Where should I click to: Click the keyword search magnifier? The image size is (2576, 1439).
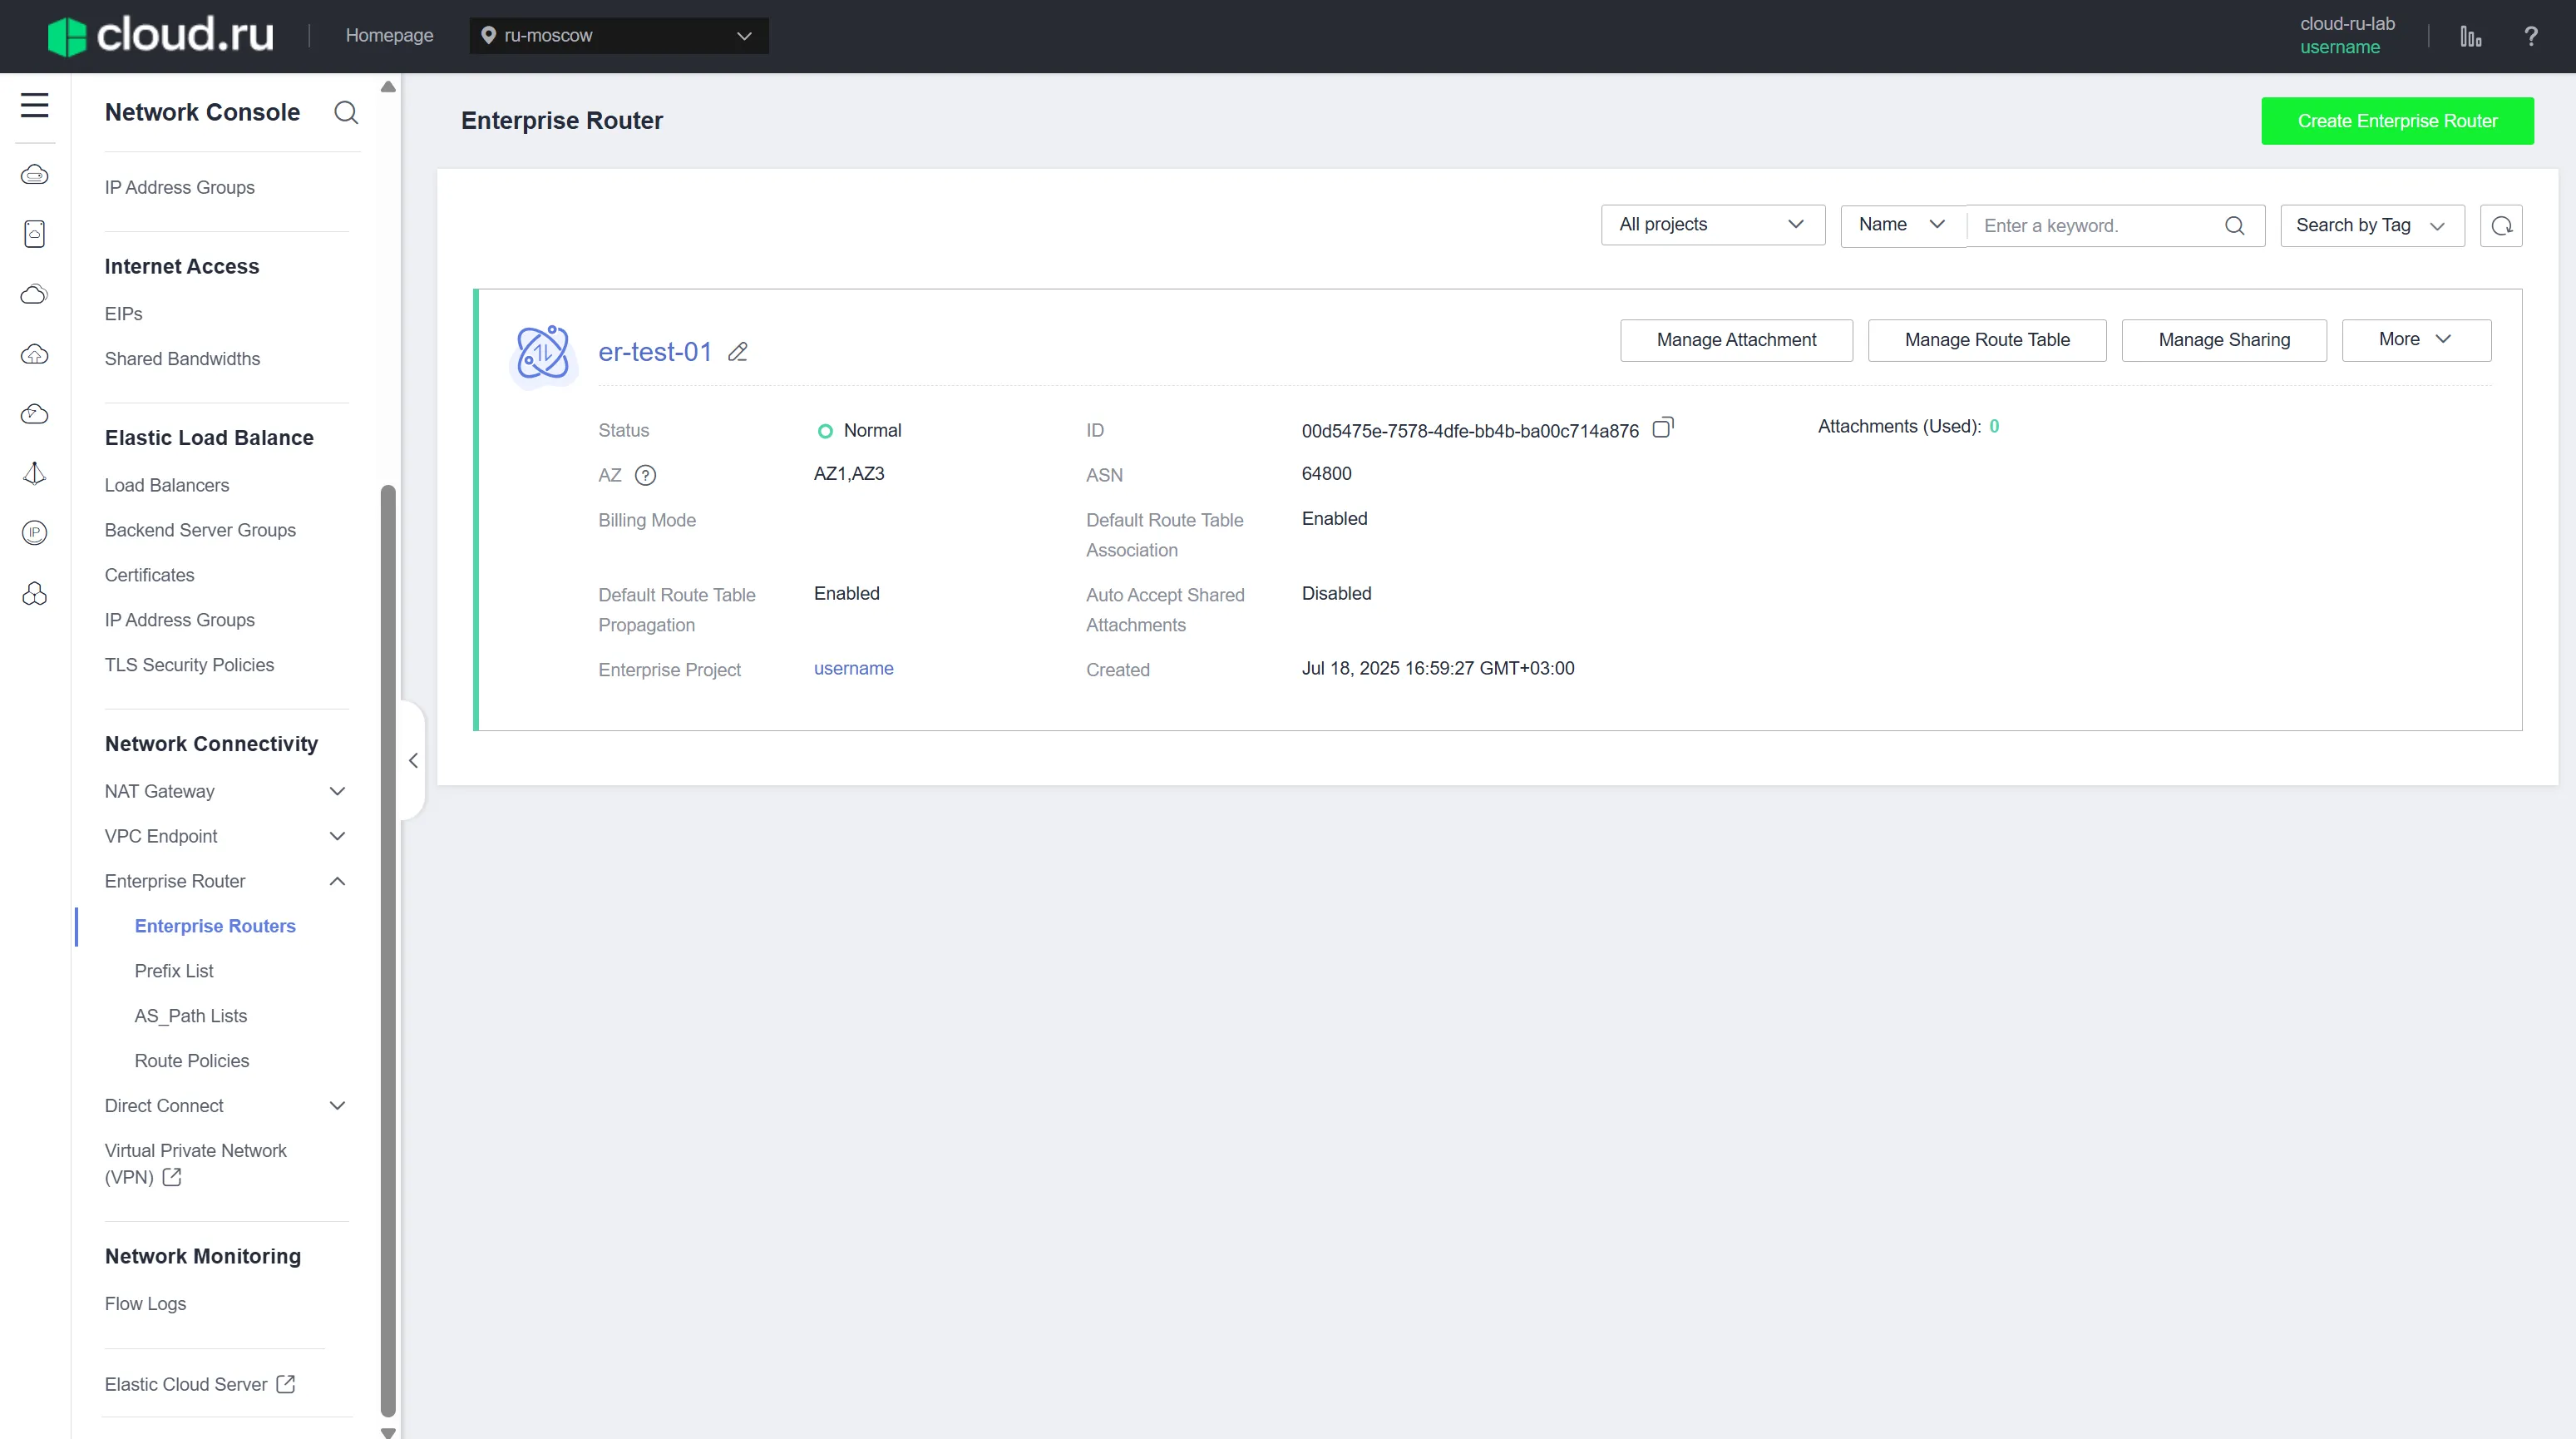click(2234, 225)
